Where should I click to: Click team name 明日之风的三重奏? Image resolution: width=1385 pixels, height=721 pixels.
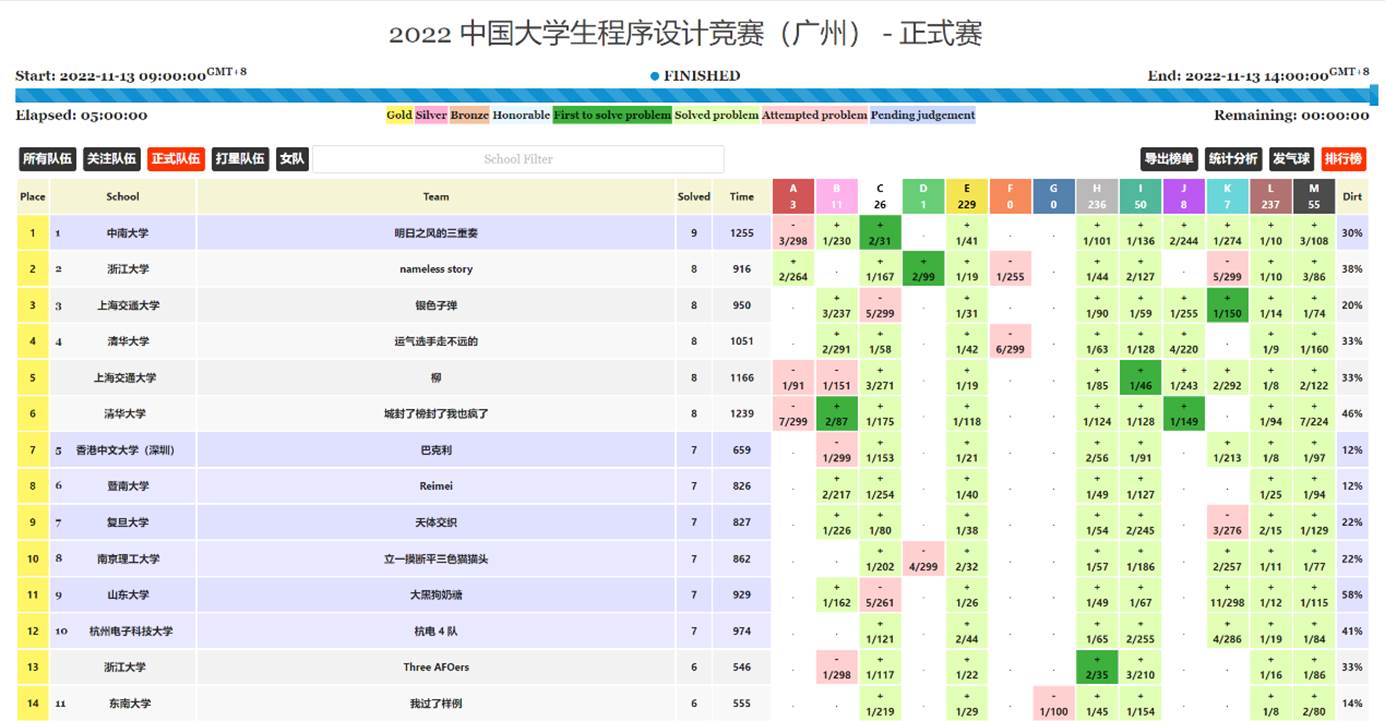[436, 233]
